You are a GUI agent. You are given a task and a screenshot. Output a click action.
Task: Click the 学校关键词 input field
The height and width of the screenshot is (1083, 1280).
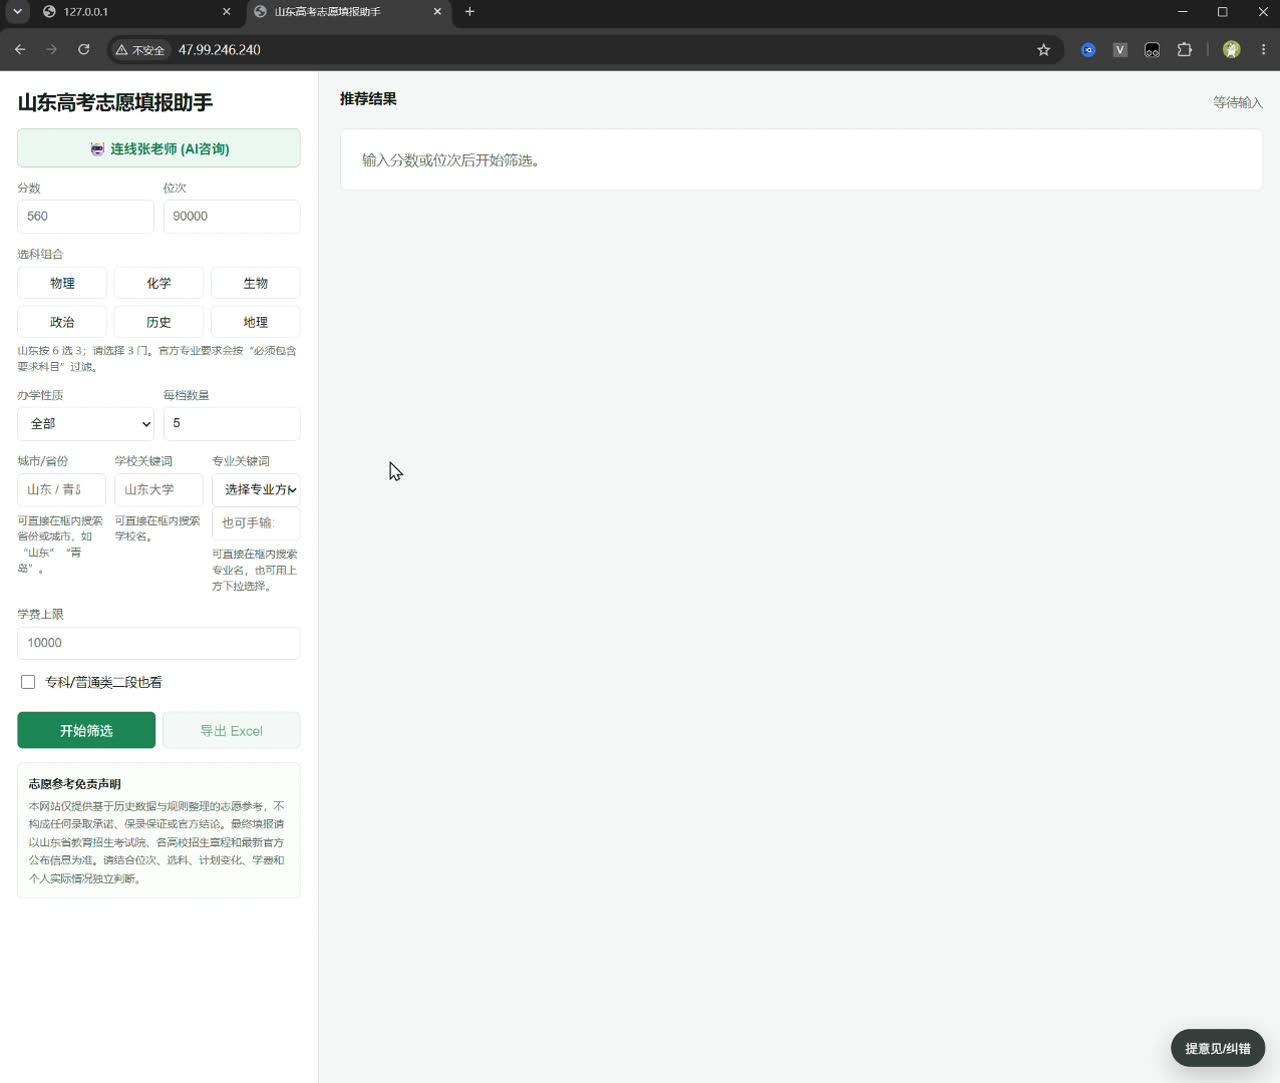point(159,490)
